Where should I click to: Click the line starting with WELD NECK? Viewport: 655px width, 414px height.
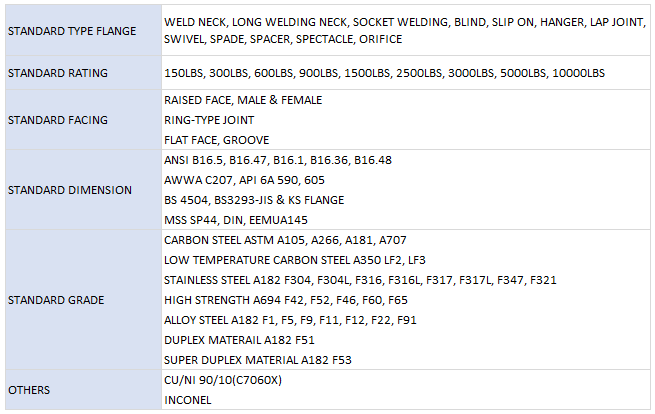point(392,21)
